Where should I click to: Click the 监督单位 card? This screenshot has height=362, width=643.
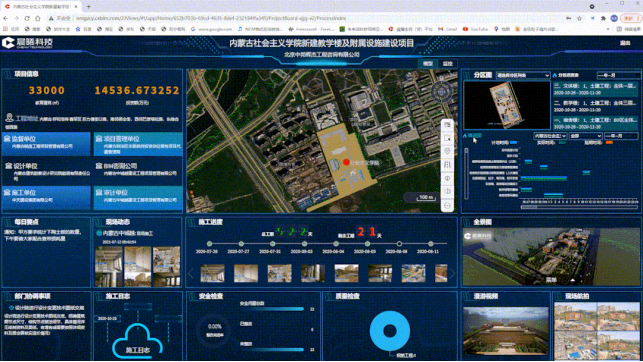click(x=46, y=143)
